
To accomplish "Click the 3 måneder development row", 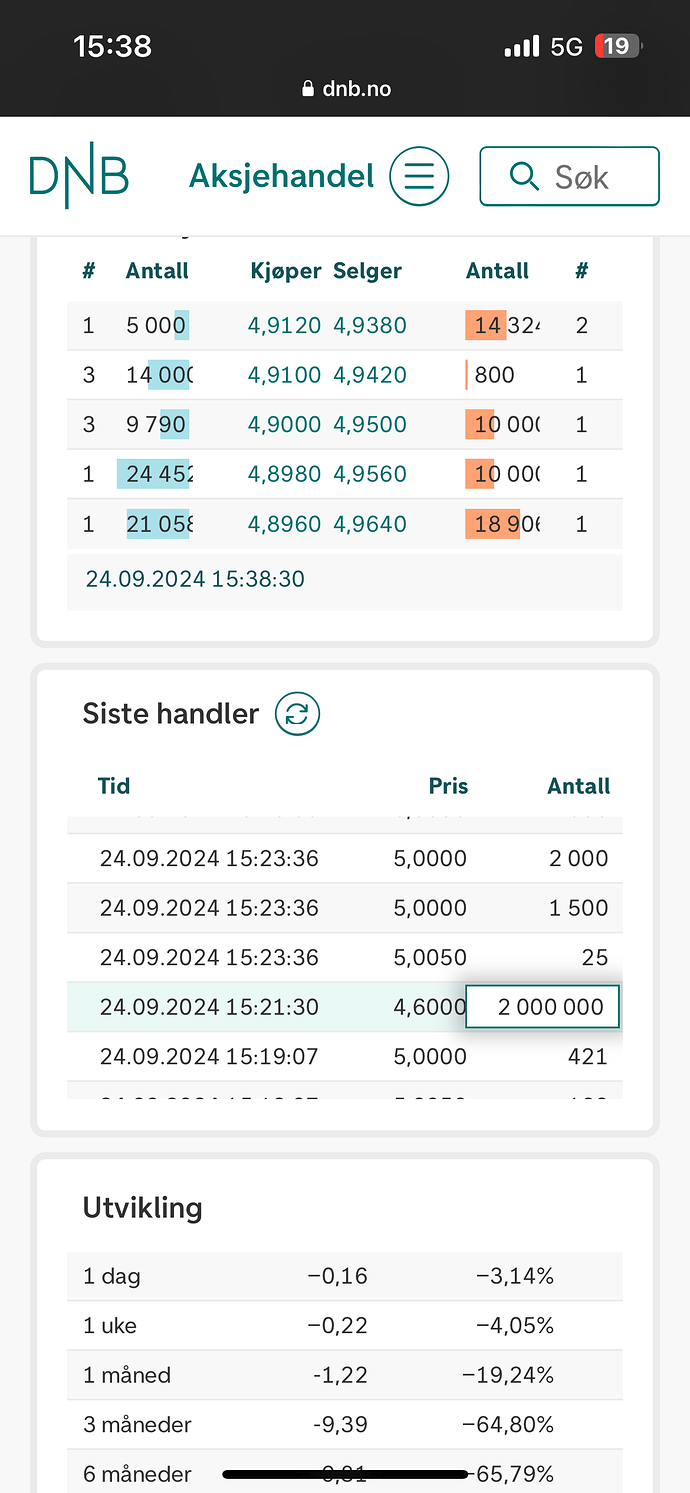I will click(x=344, y=1424).
